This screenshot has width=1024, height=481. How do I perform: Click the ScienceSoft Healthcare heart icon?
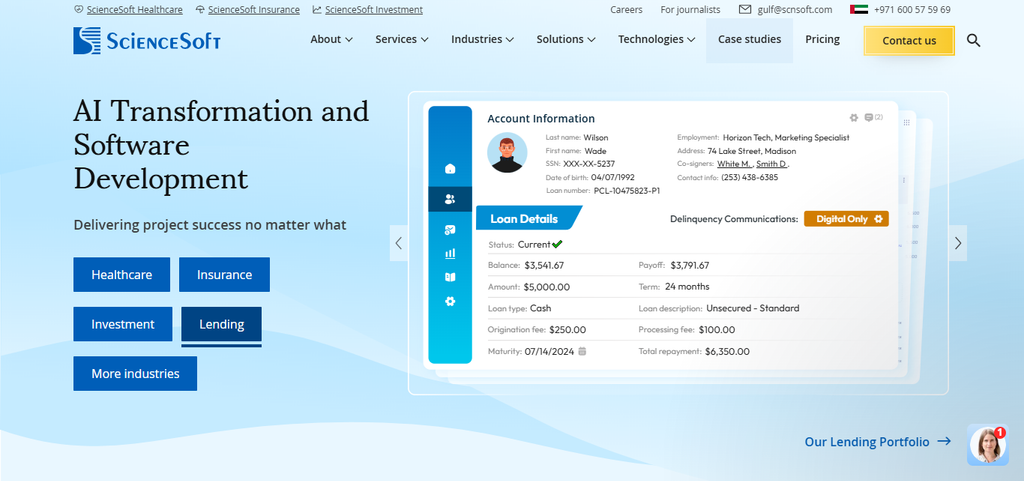coord(78,10)
